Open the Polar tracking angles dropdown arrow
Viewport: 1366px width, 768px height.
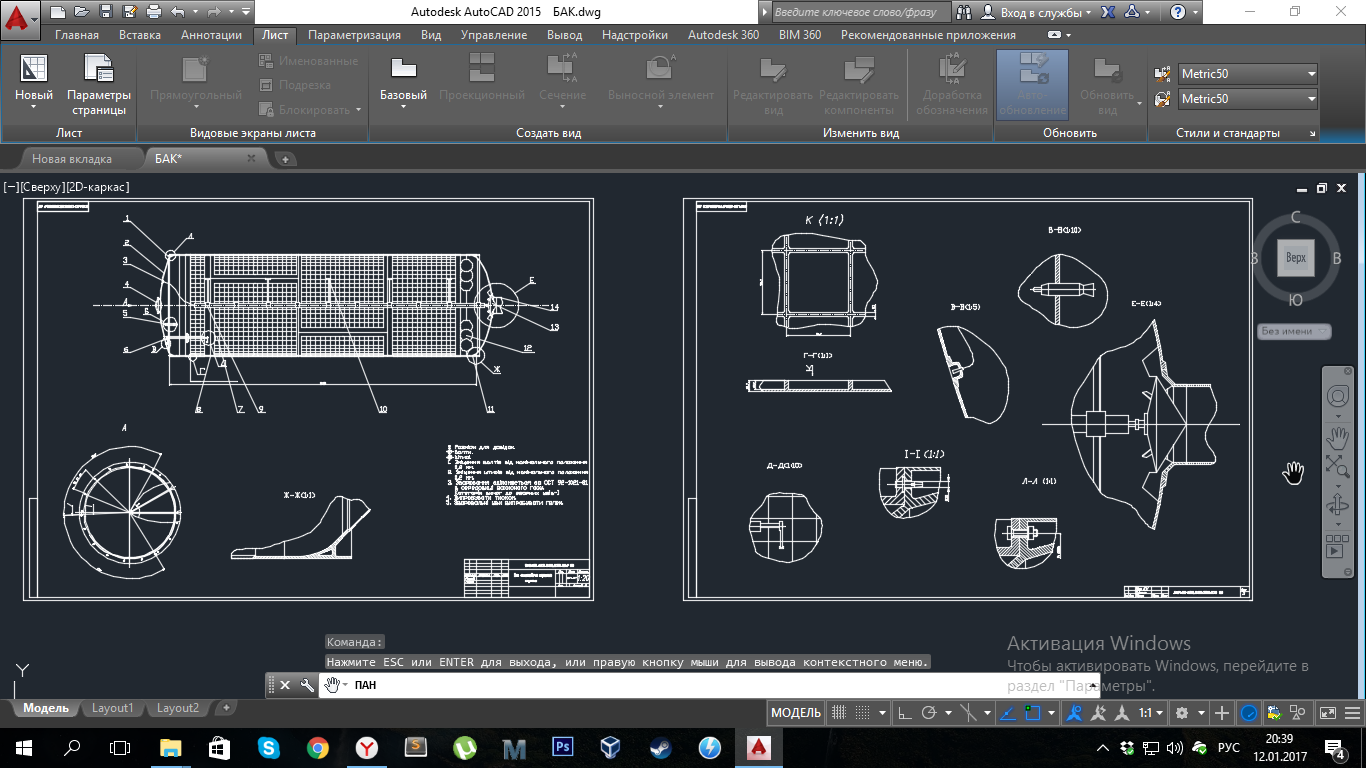pos(948,713)
